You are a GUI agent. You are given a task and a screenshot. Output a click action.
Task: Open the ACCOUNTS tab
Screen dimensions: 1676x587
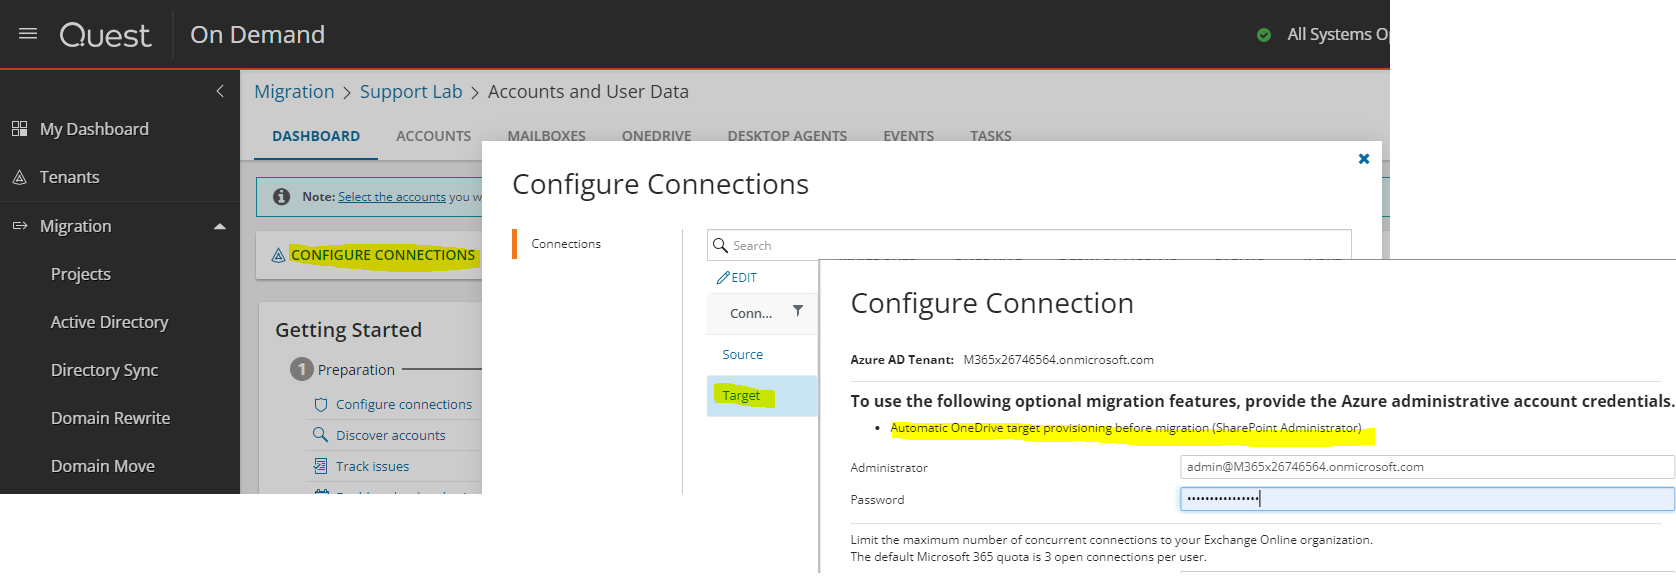pyautogui.click(x=433, y=136)
